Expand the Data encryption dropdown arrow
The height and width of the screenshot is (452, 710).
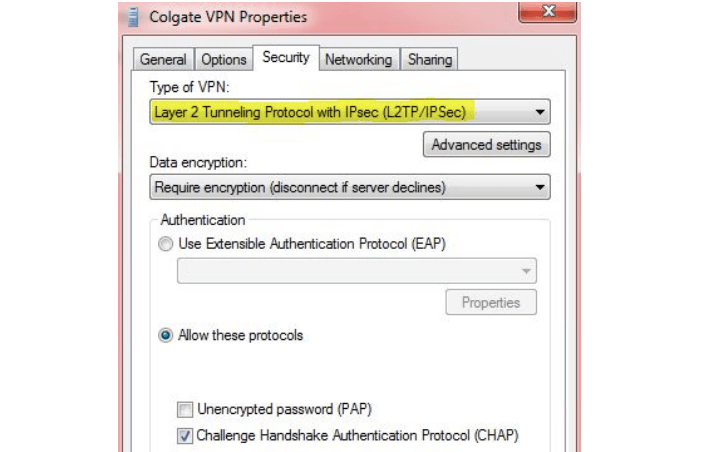tap(540, 187)
